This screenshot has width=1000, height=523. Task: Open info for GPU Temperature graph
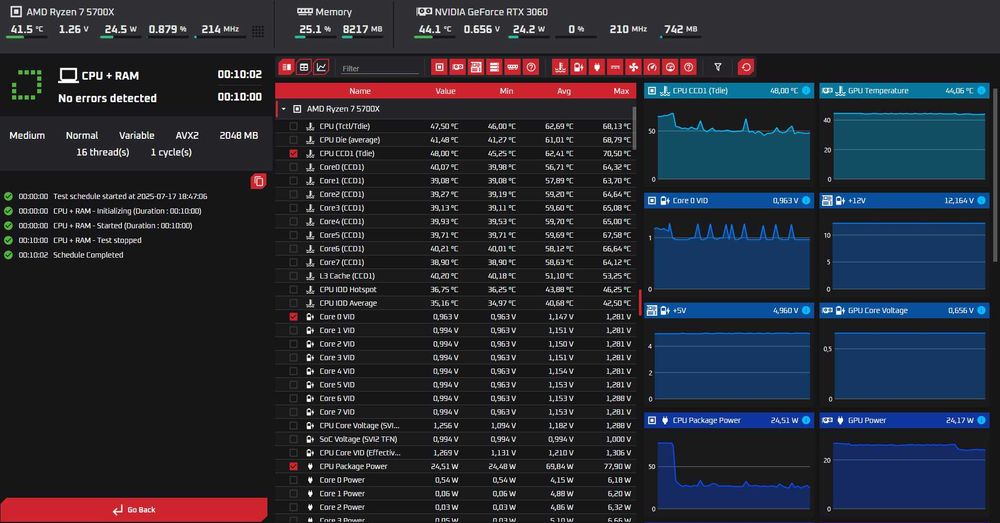982,91
